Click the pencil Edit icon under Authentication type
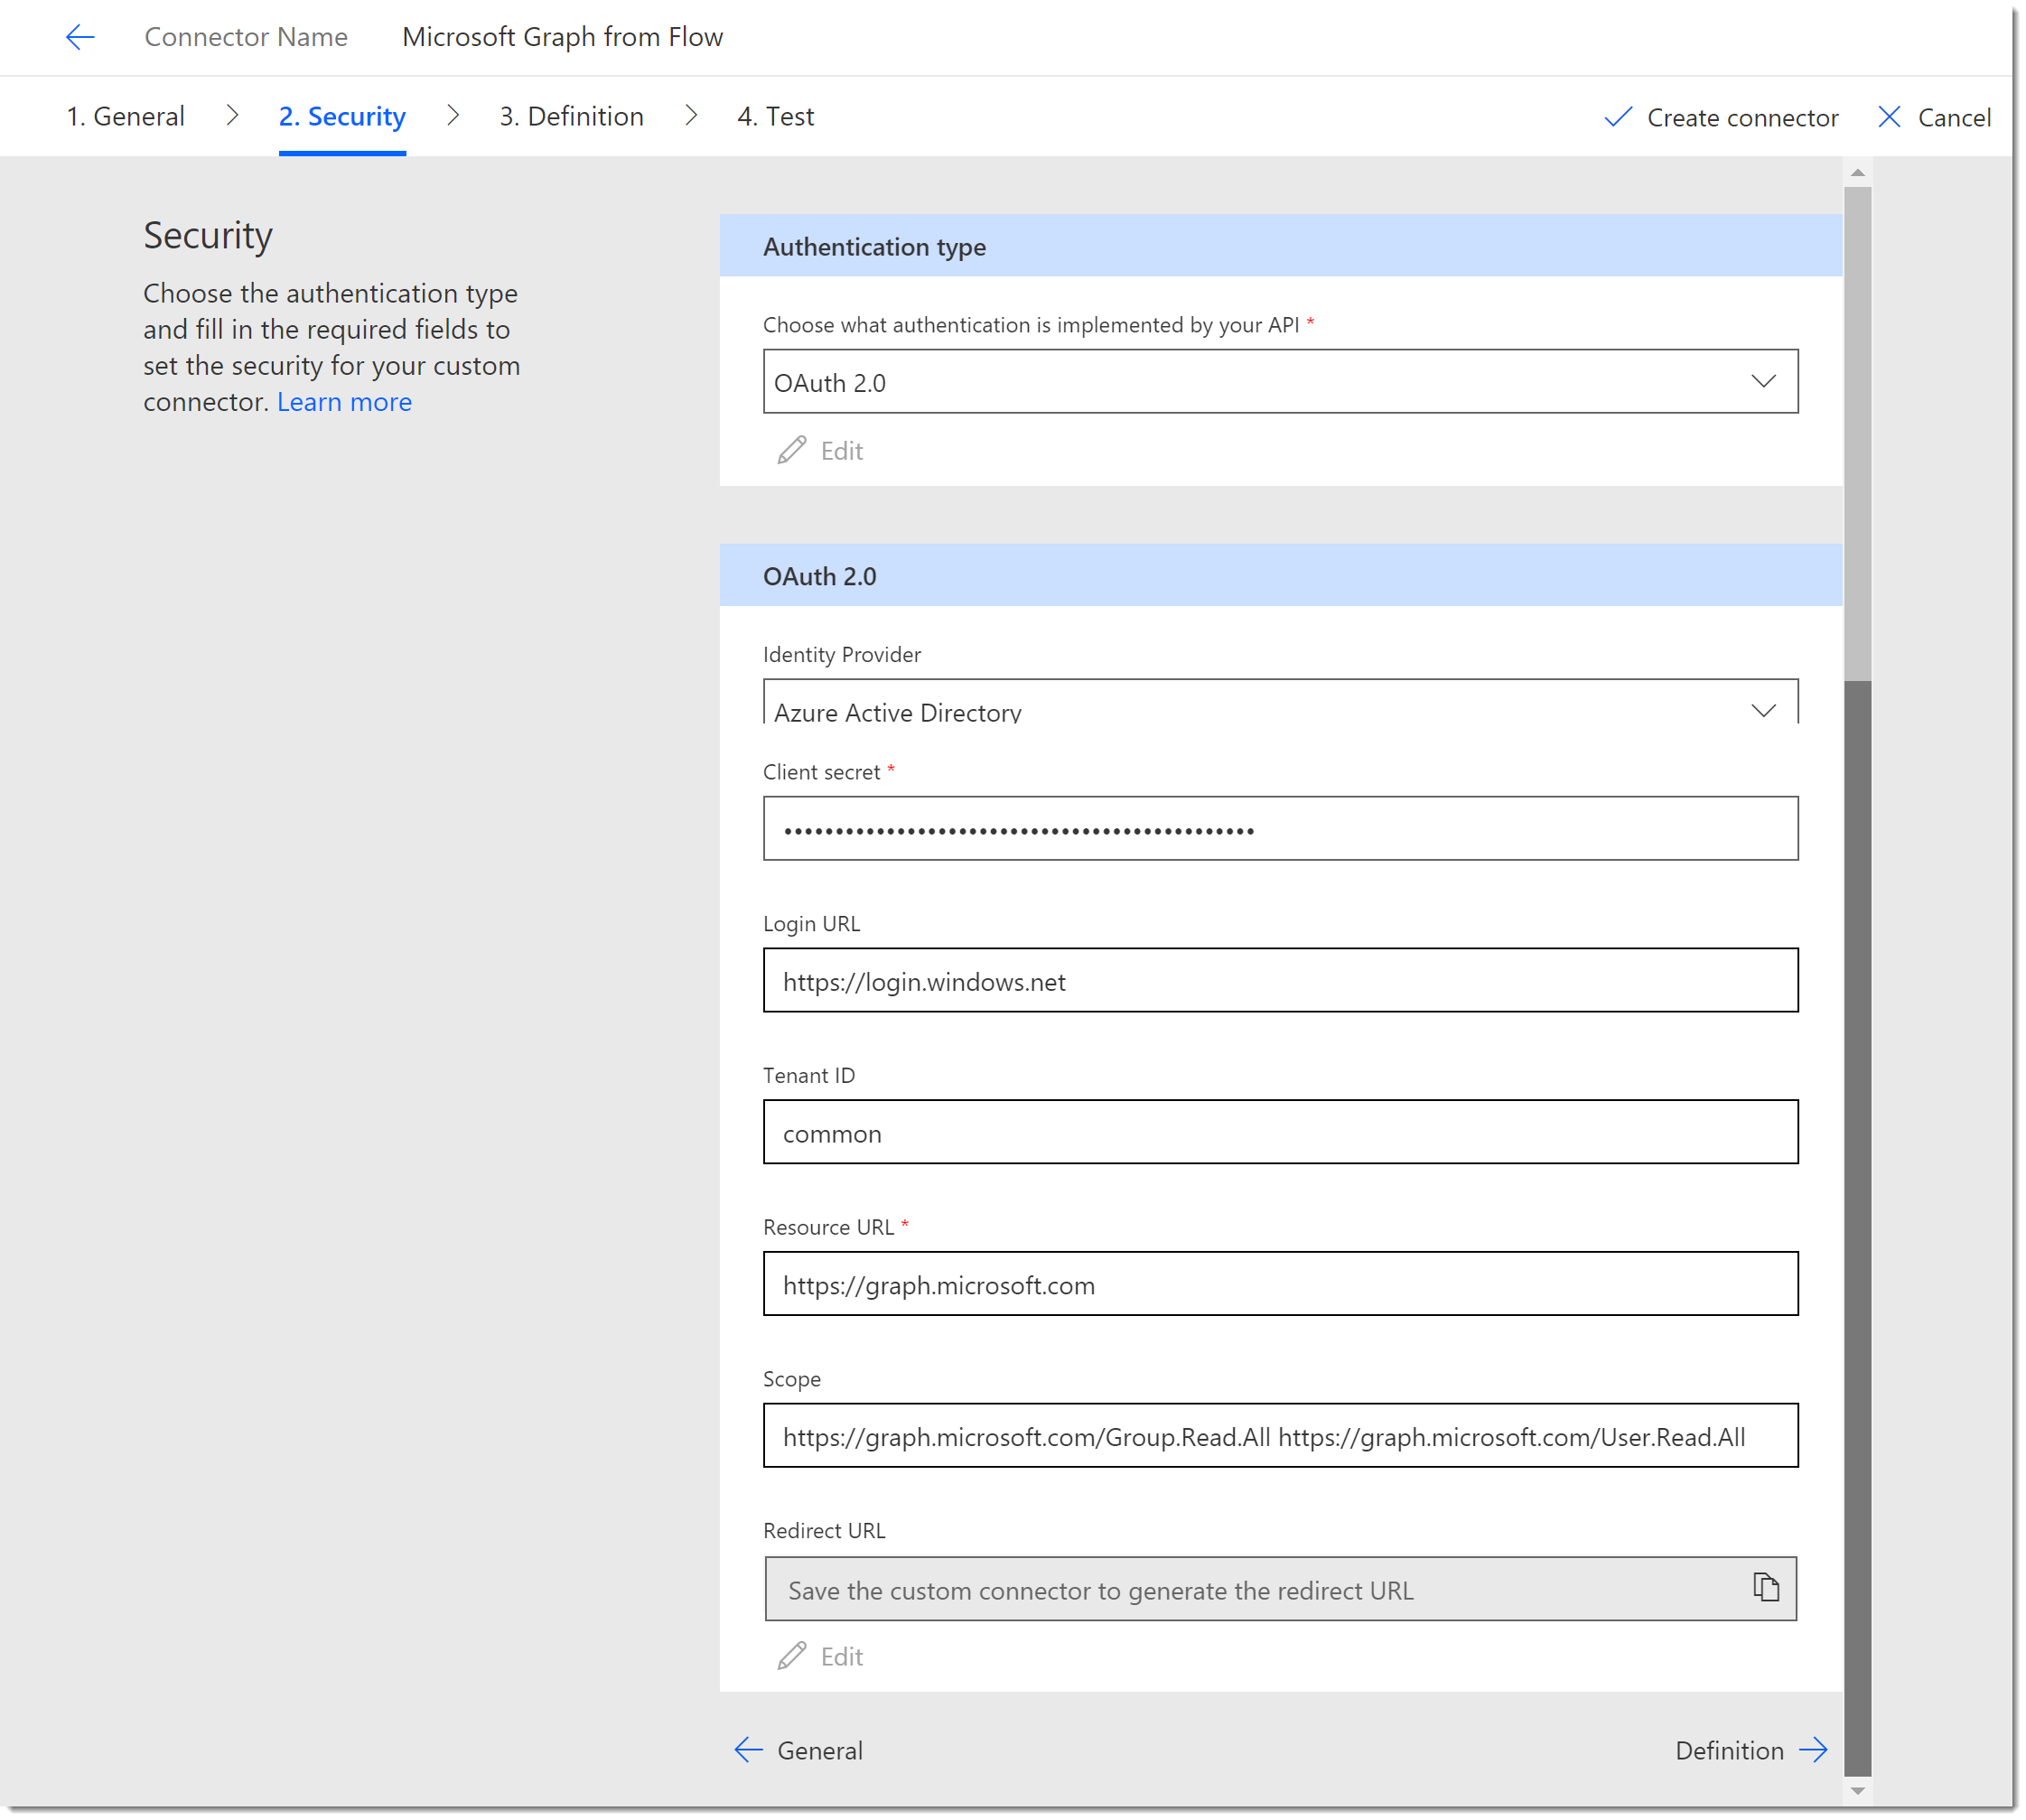The height and width of the screenshot is (1820, 2026). coord(791,450)
